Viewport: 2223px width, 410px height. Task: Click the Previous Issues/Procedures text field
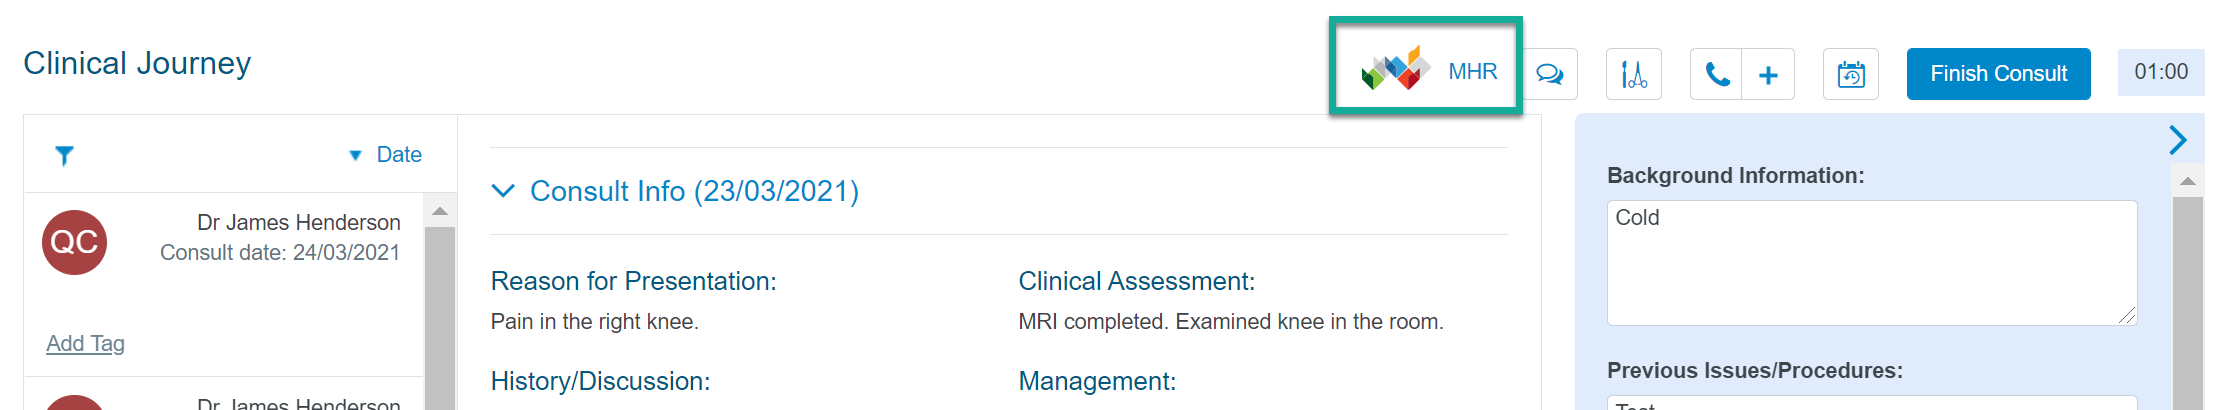pos(1872,402)
